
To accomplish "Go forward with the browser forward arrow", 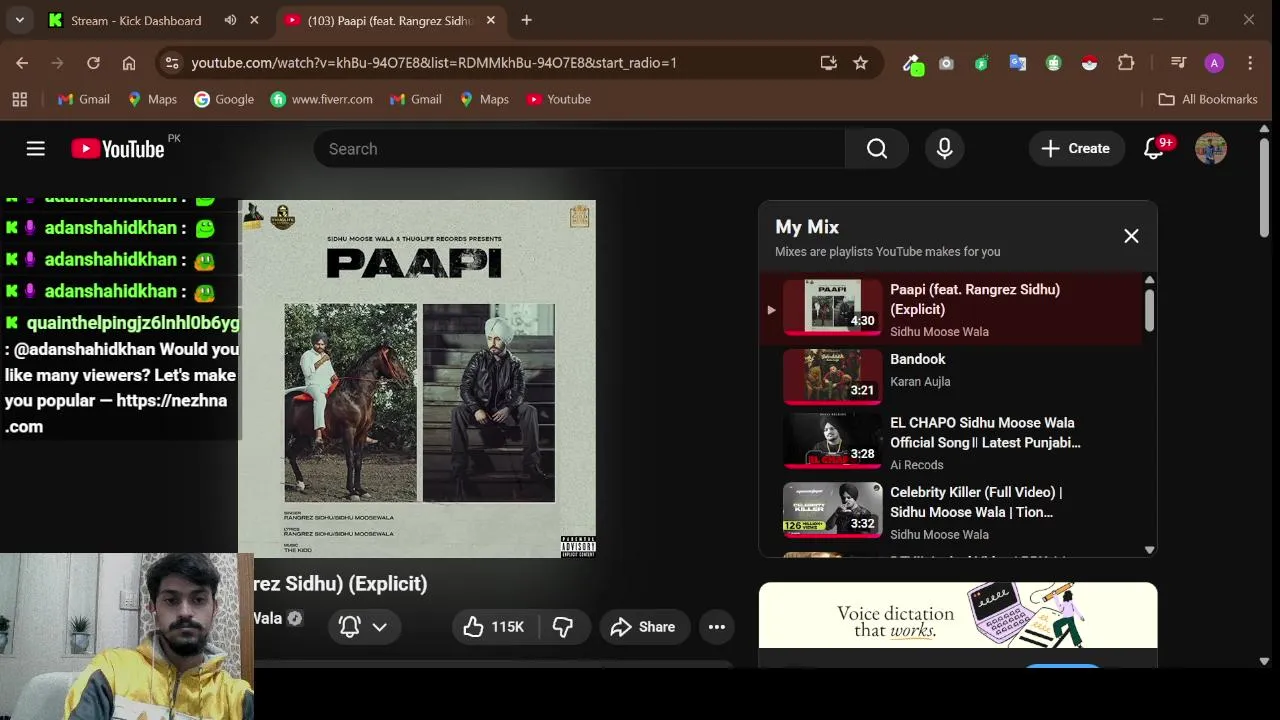I will (x=57, y=63).
